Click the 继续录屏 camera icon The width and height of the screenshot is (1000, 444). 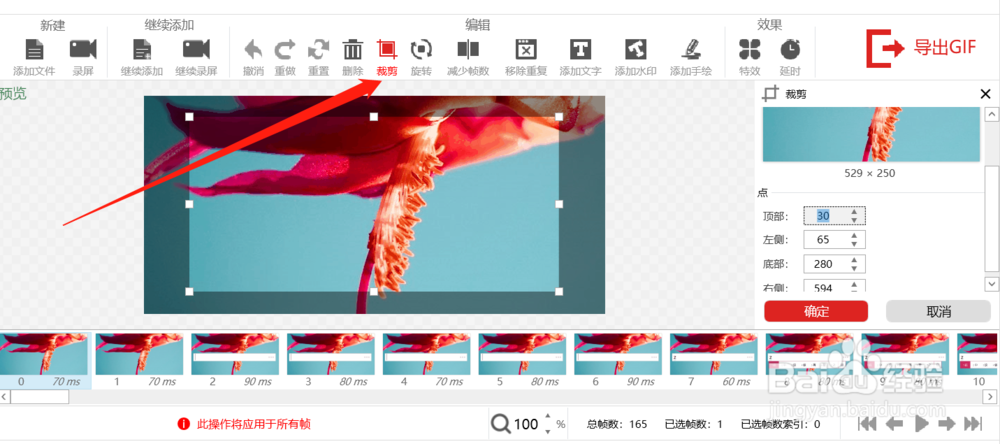coord(196,49)
